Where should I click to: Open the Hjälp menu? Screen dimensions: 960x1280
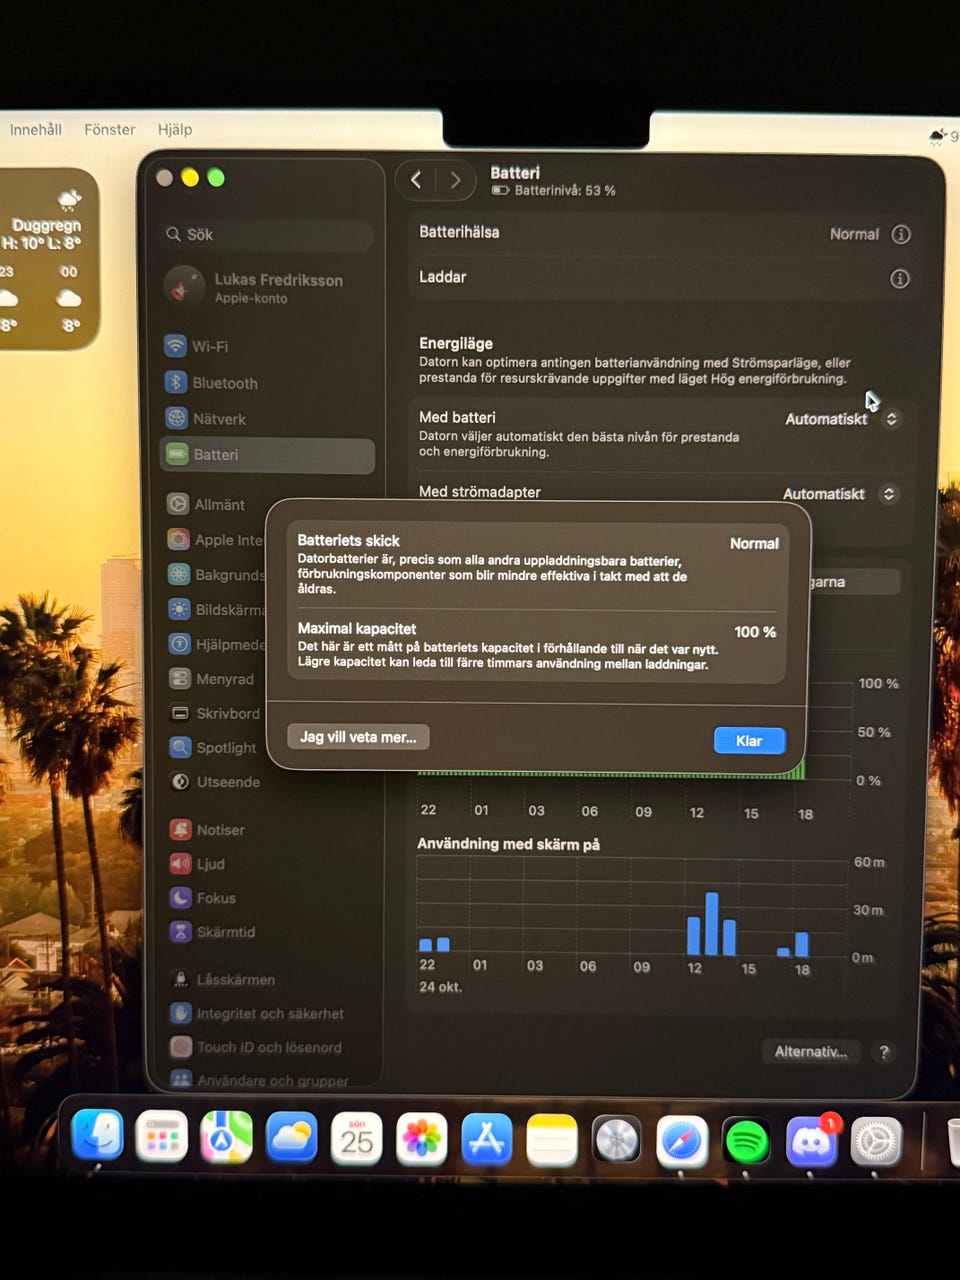click(175, 129)
